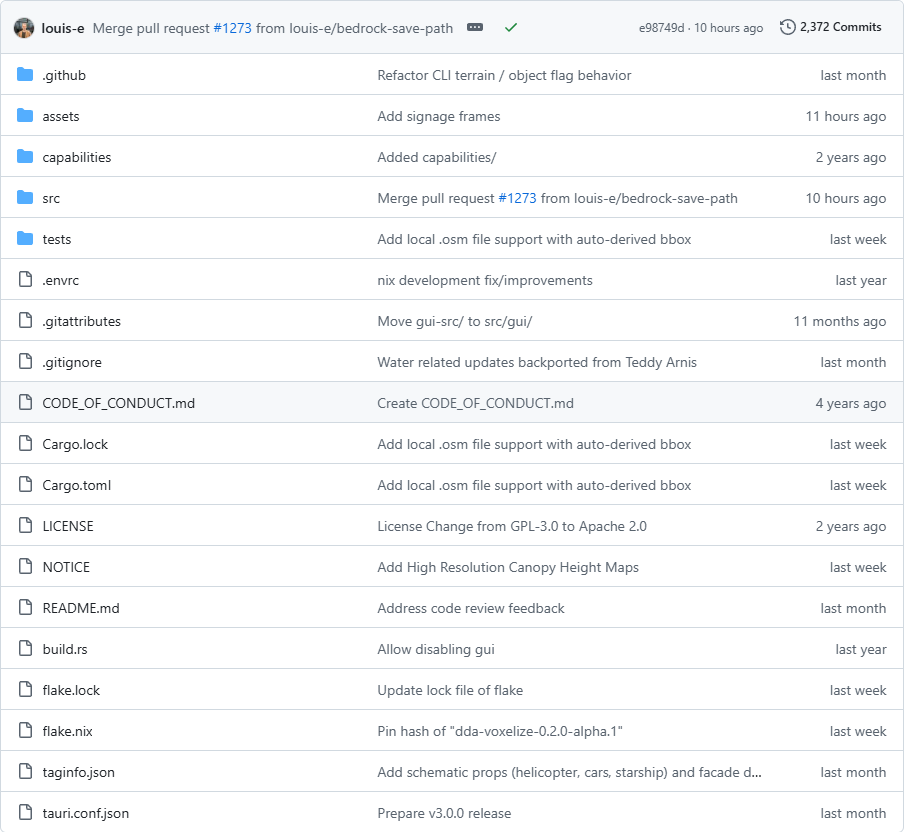Click the LICENSE file icon

(25, 526)
